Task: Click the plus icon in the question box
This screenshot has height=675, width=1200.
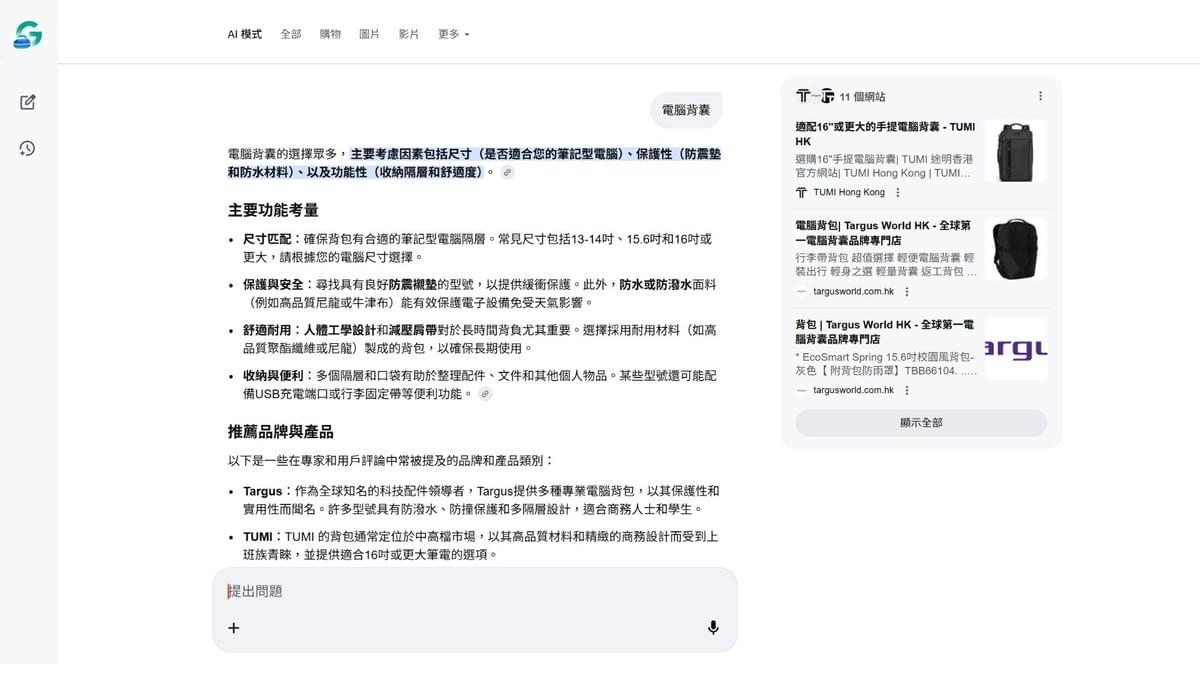Action: (x=233, y=627)
